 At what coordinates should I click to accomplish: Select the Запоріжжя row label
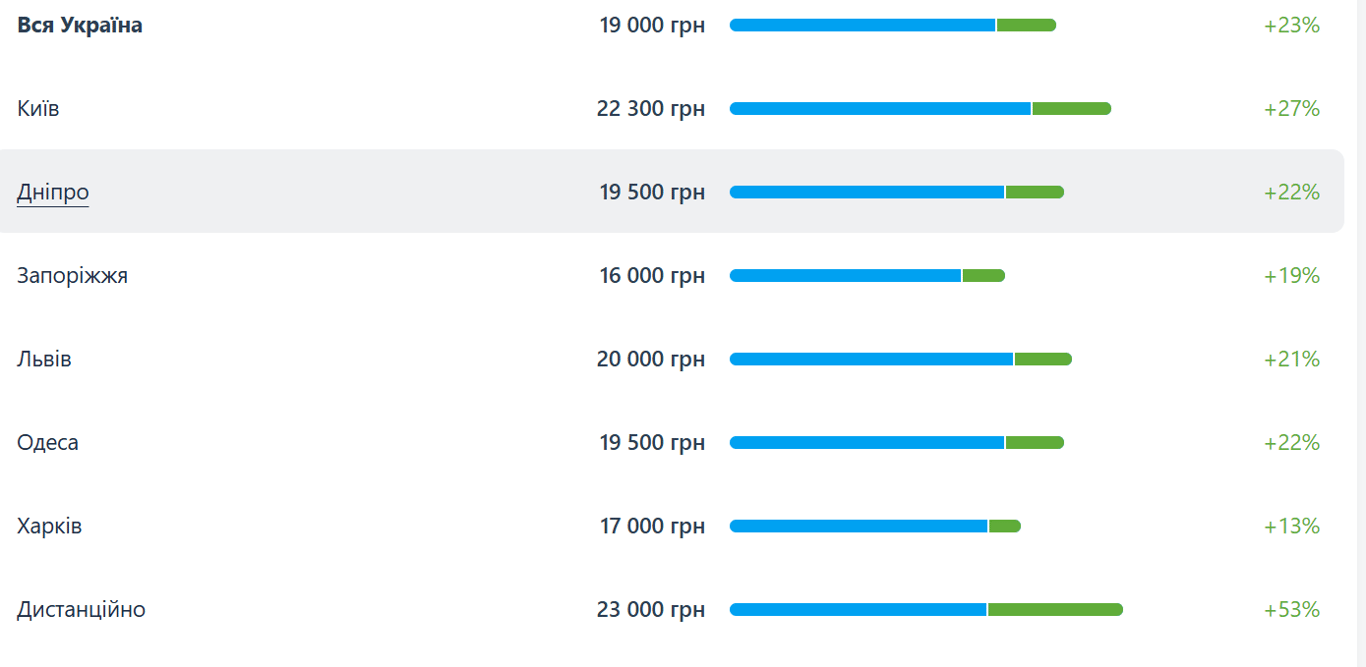[x=72, y=275]
